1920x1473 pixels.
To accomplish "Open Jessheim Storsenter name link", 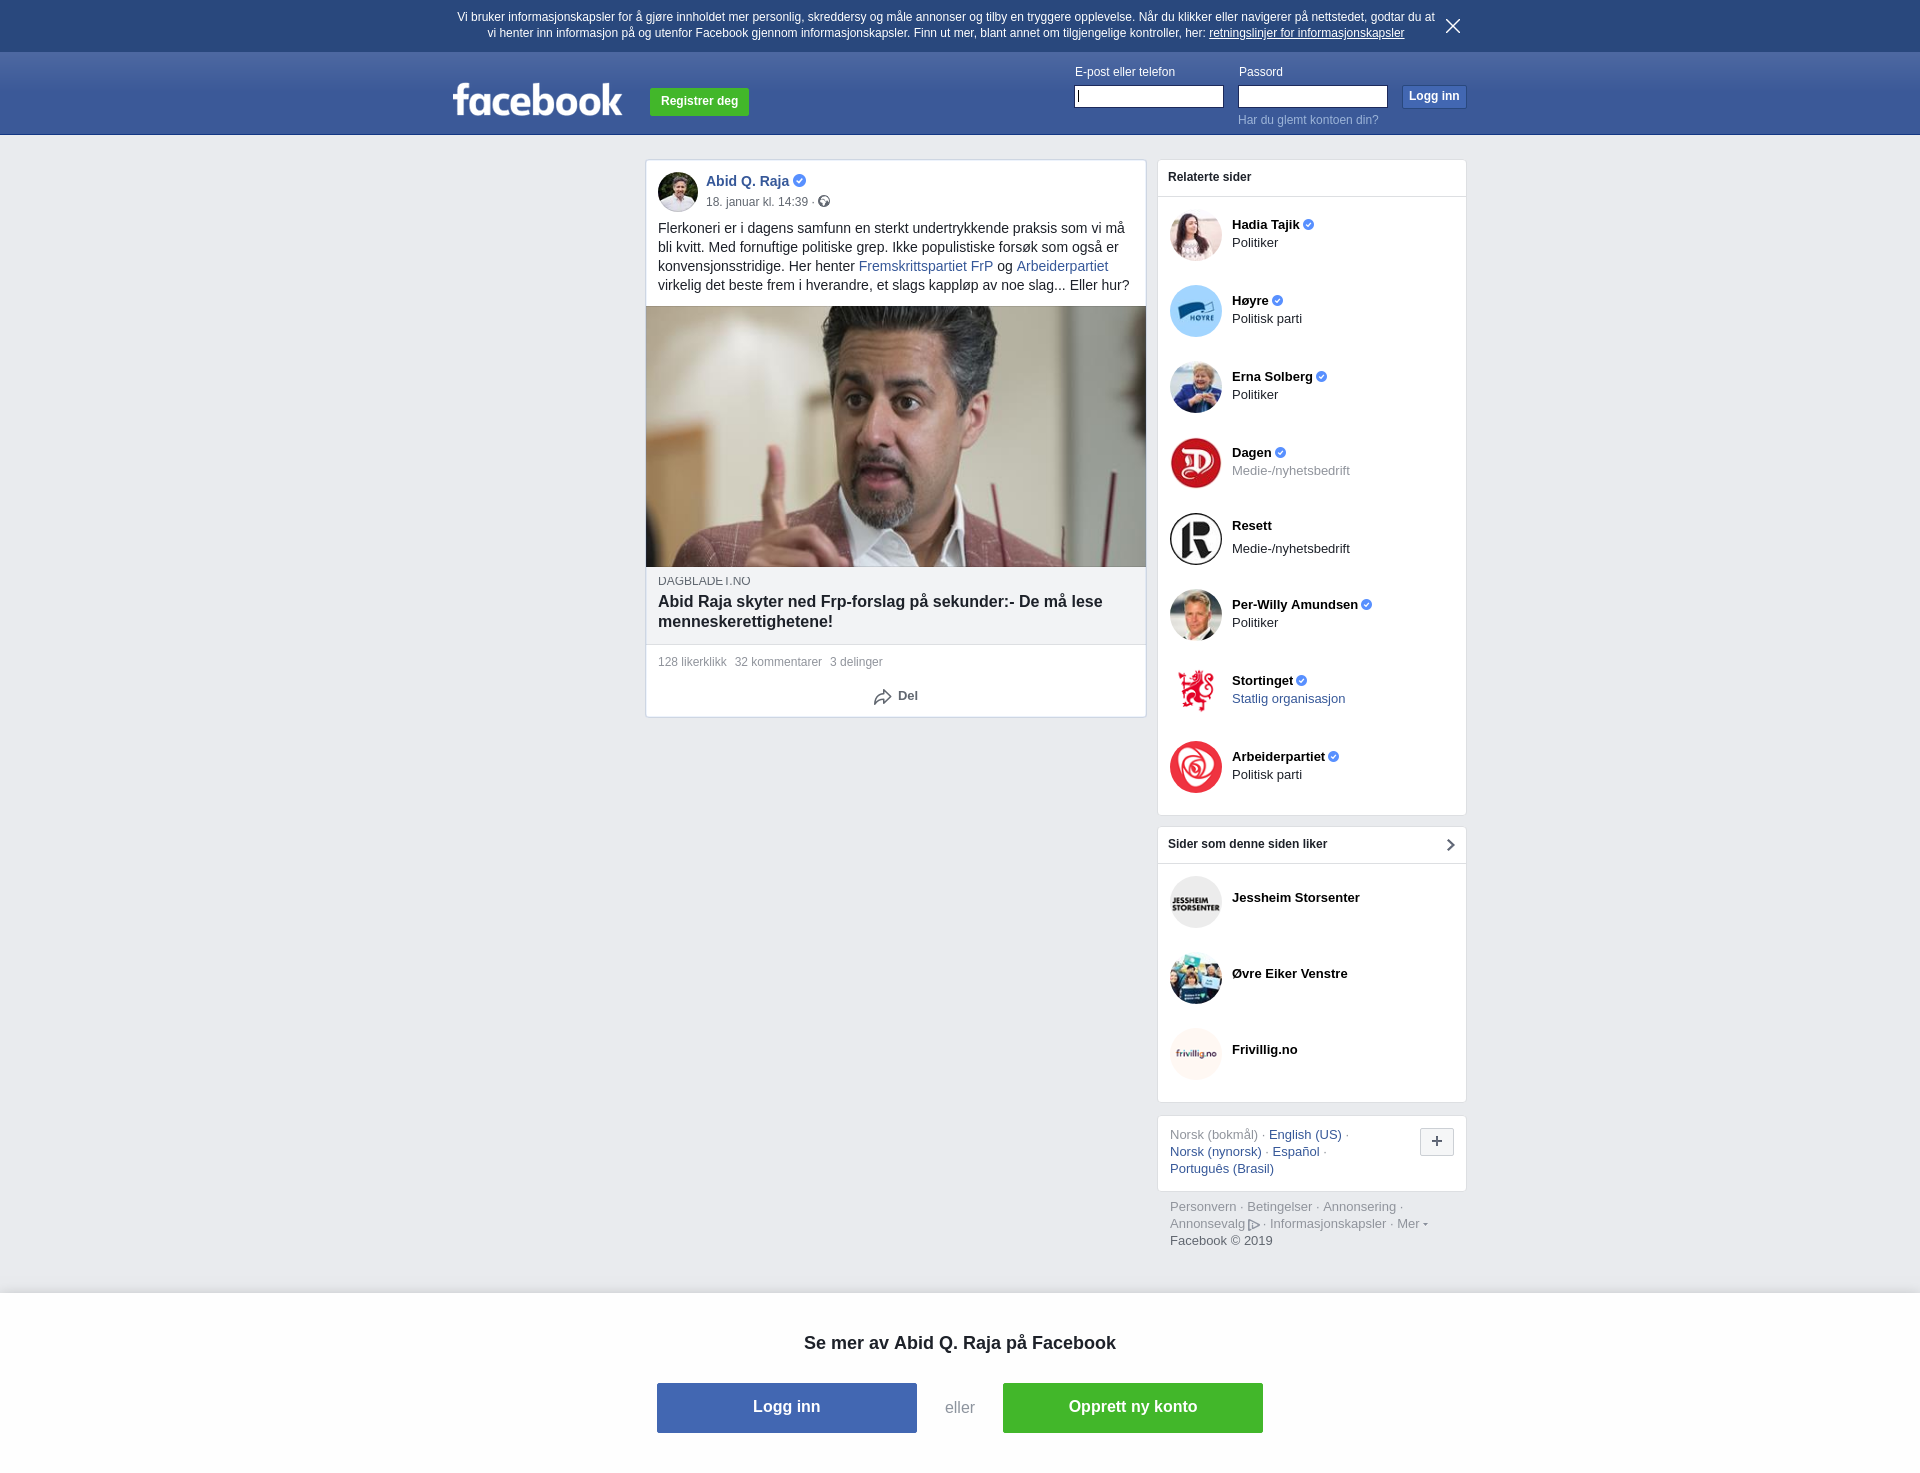I will 1296,898.
